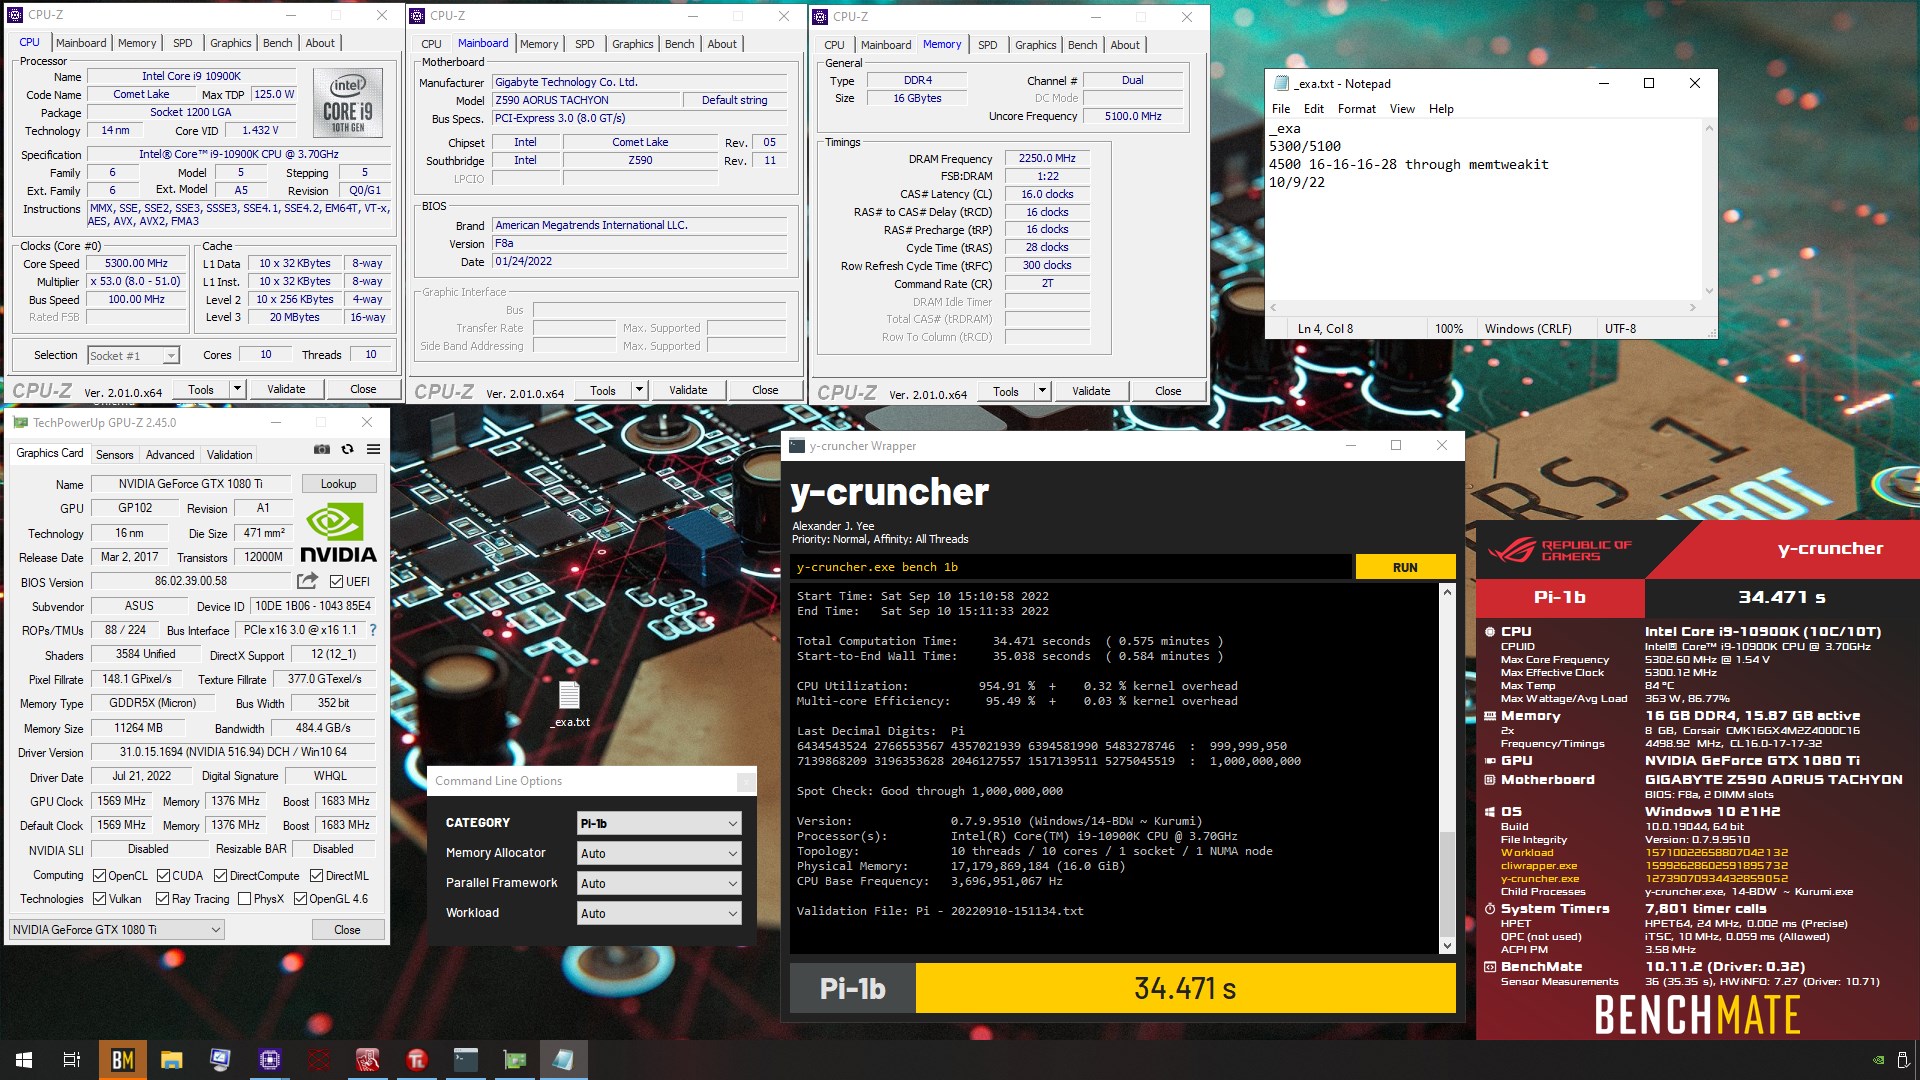
Task: Expand Tools arrow in CPU-Z CPU window
Action: pos(237,389)
